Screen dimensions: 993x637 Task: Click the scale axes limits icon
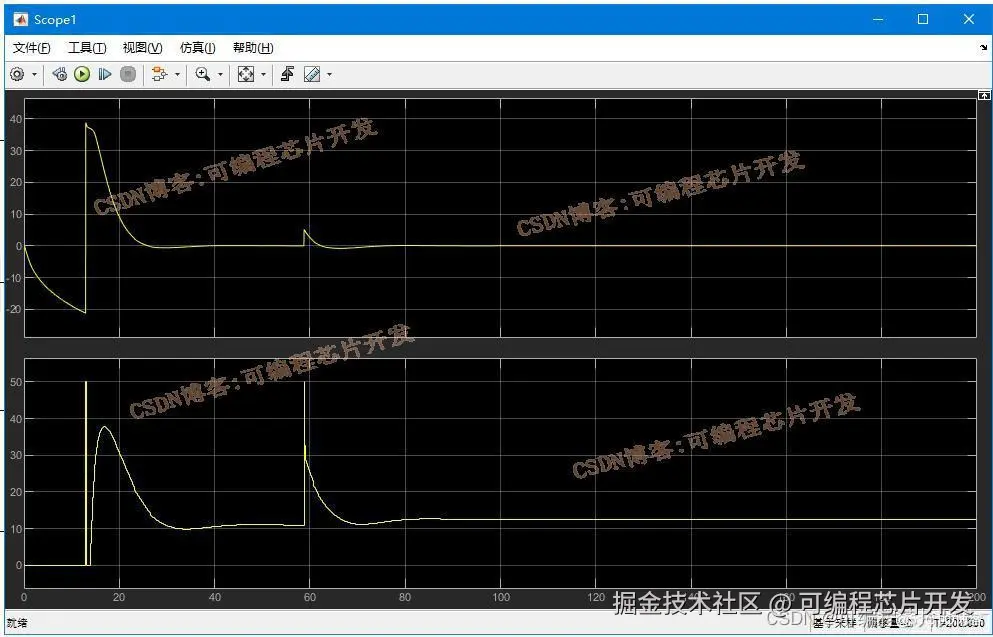[246, 75]
